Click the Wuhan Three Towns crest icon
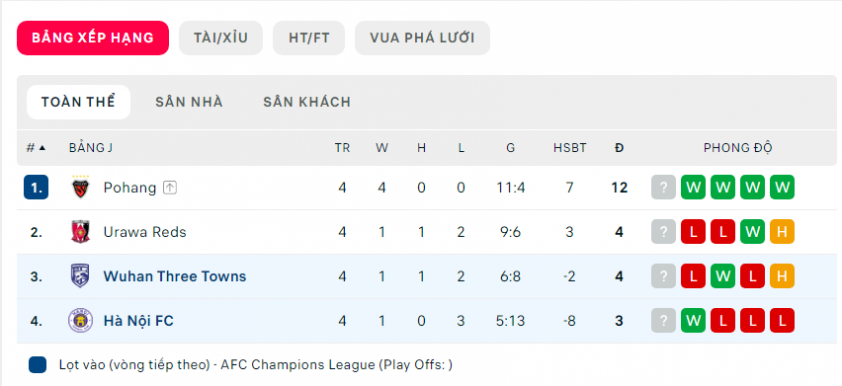This screenshot has width=842, height=386. [x=81, y=276]
